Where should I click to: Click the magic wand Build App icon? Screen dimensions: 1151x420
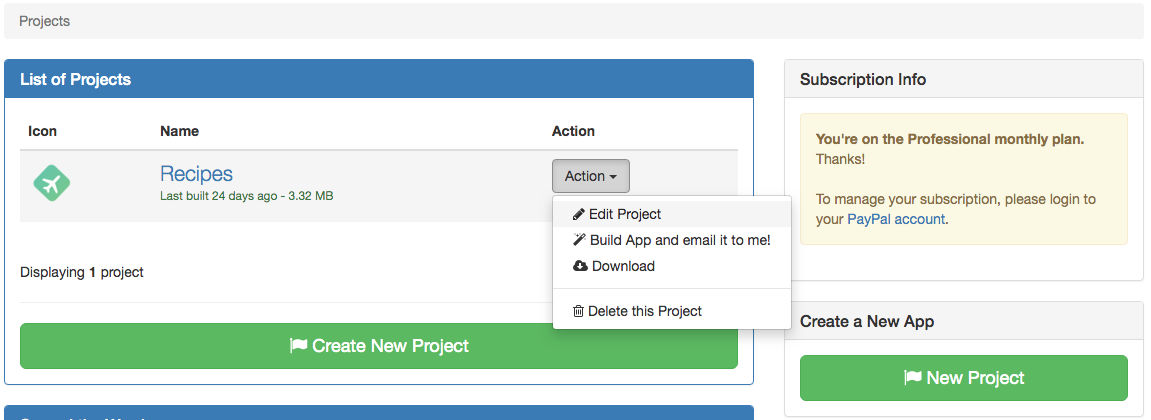(x=579, y=240)
